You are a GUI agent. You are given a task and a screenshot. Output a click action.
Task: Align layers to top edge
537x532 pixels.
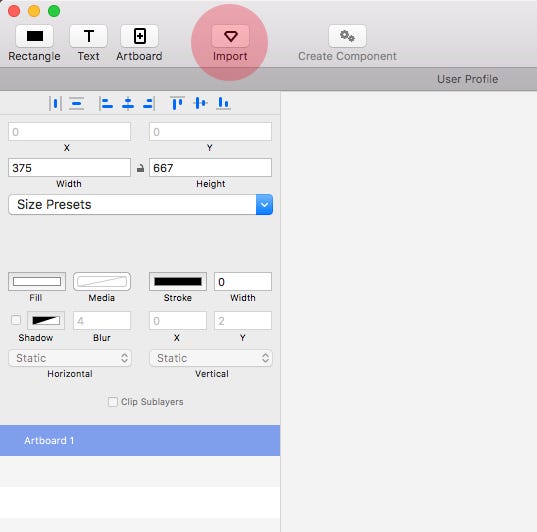pyautogui.click(x=177, y=103)
